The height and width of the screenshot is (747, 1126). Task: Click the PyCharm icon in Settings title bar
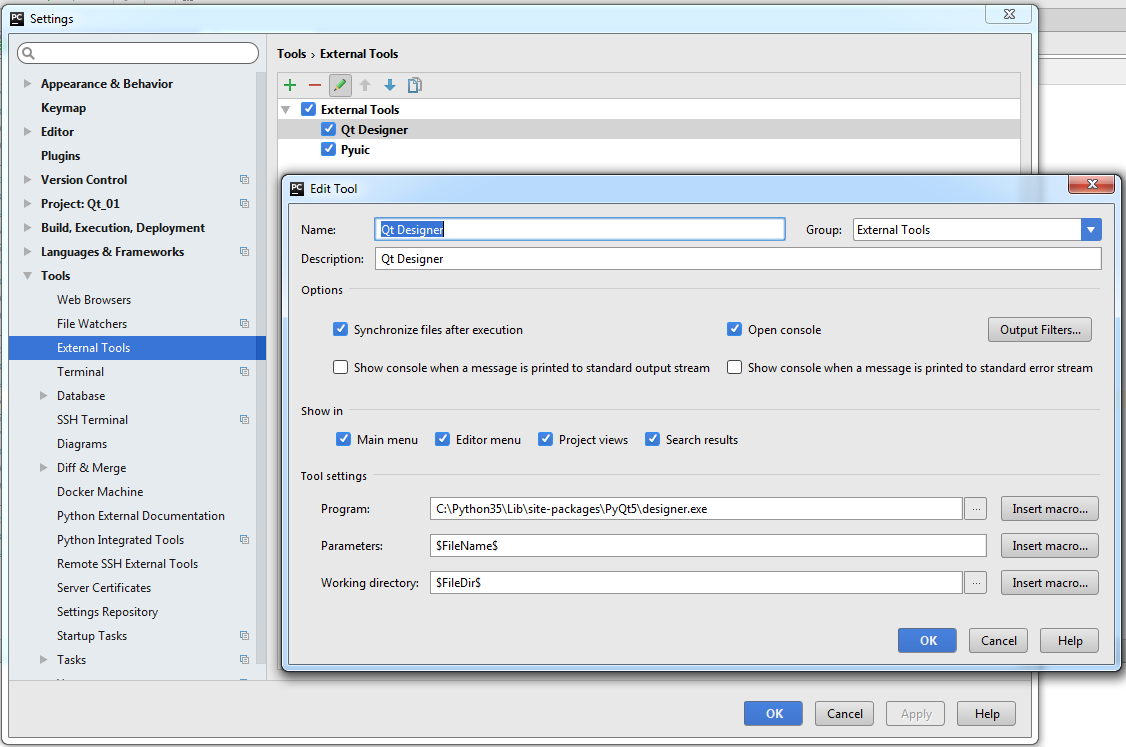tap(17, 19)
